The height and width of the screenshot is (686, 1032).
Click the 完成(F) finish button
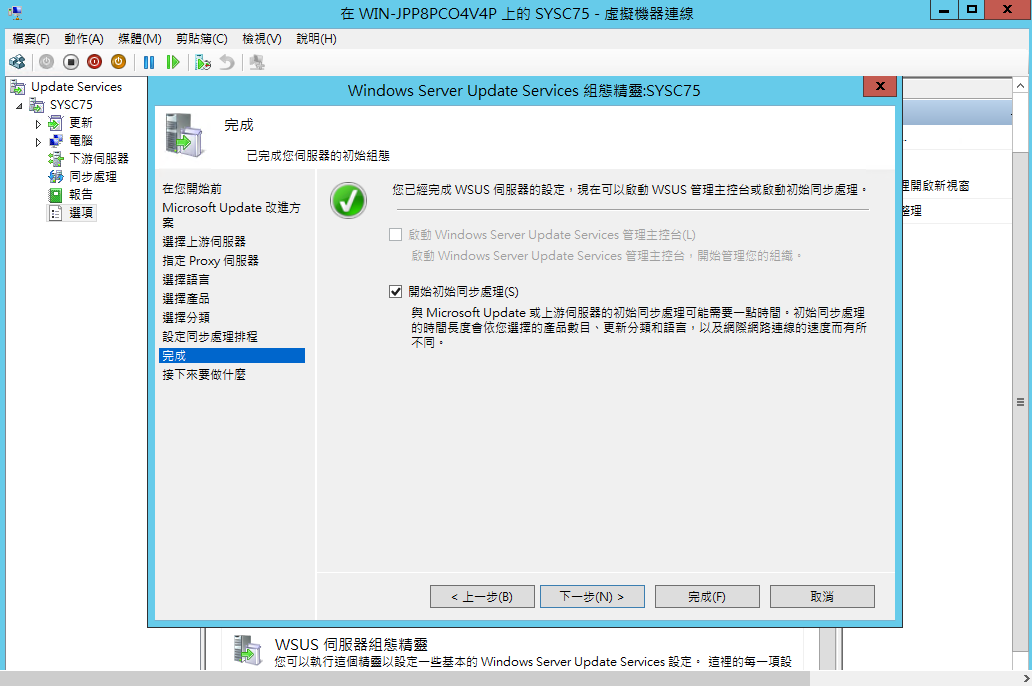click(x=707, y=596)
